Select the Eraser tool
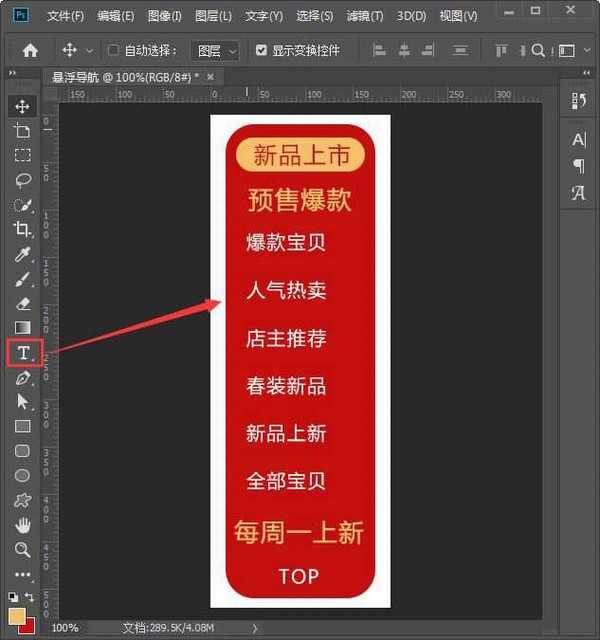 (22, 303)
